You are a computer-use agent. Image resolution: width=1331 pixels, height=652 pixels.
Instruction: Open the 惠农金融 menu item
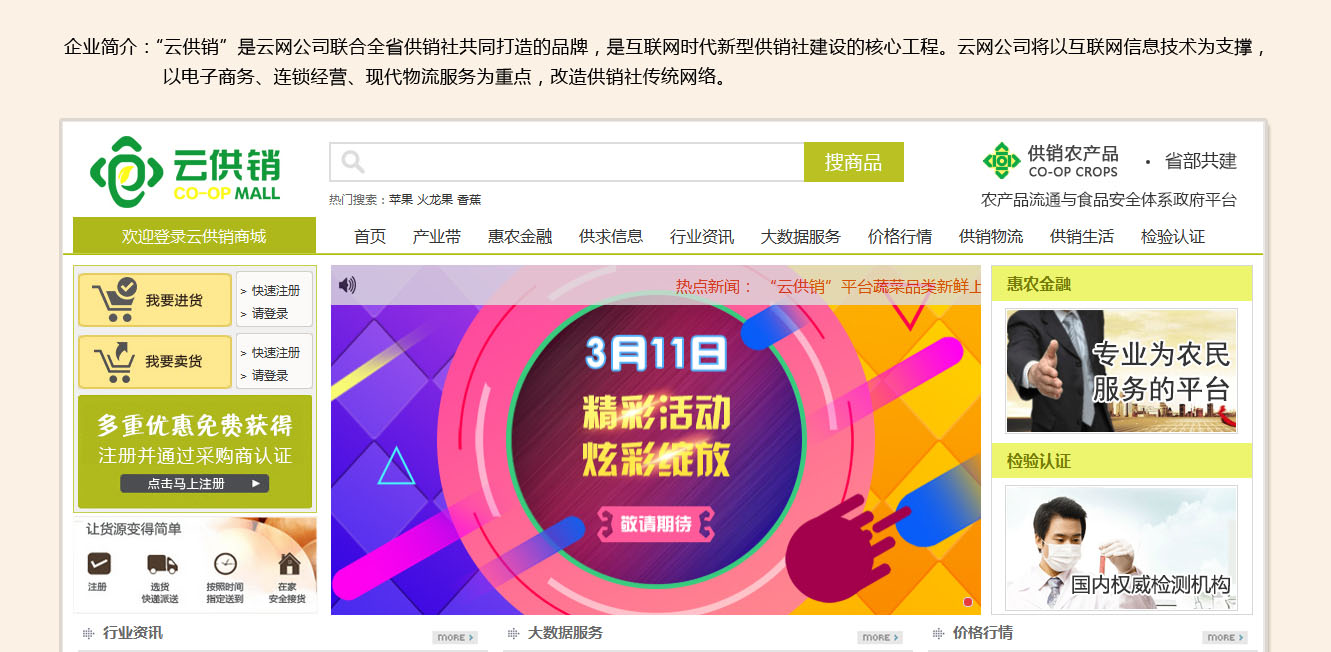click(x=520, y=237)
